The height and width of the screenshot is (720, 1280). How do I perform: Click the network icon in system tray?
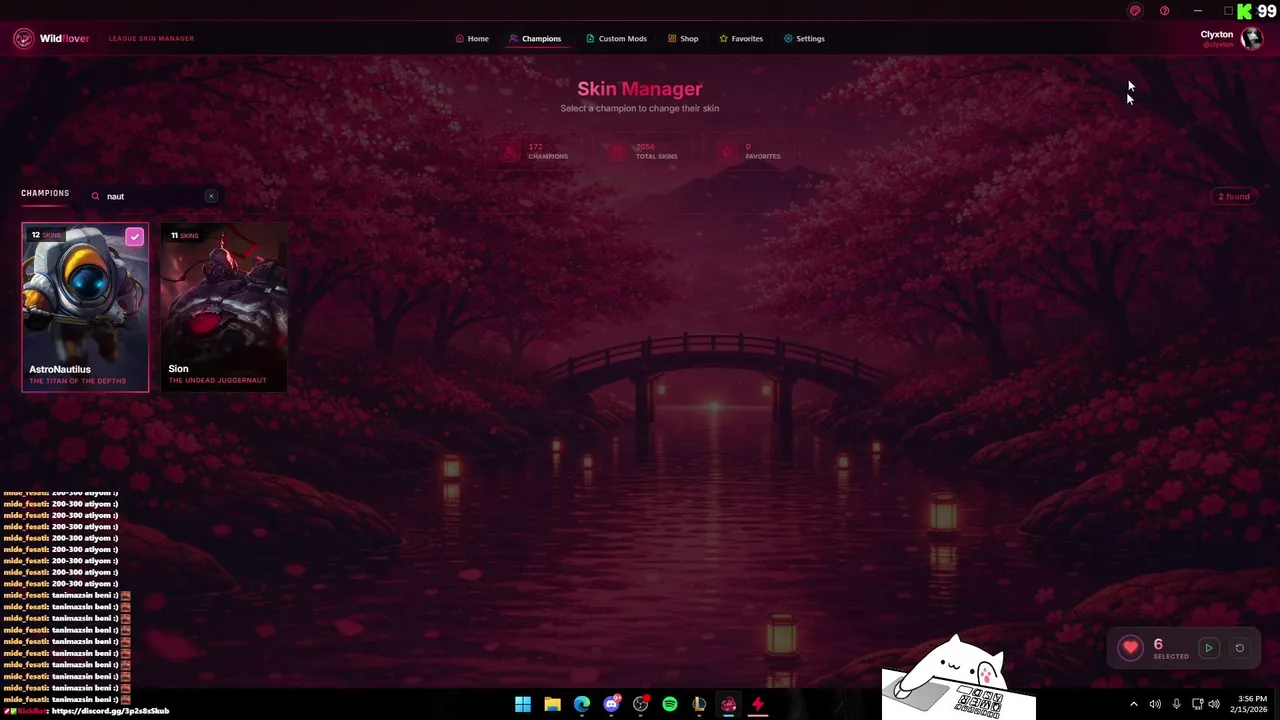click(1197, 704)
